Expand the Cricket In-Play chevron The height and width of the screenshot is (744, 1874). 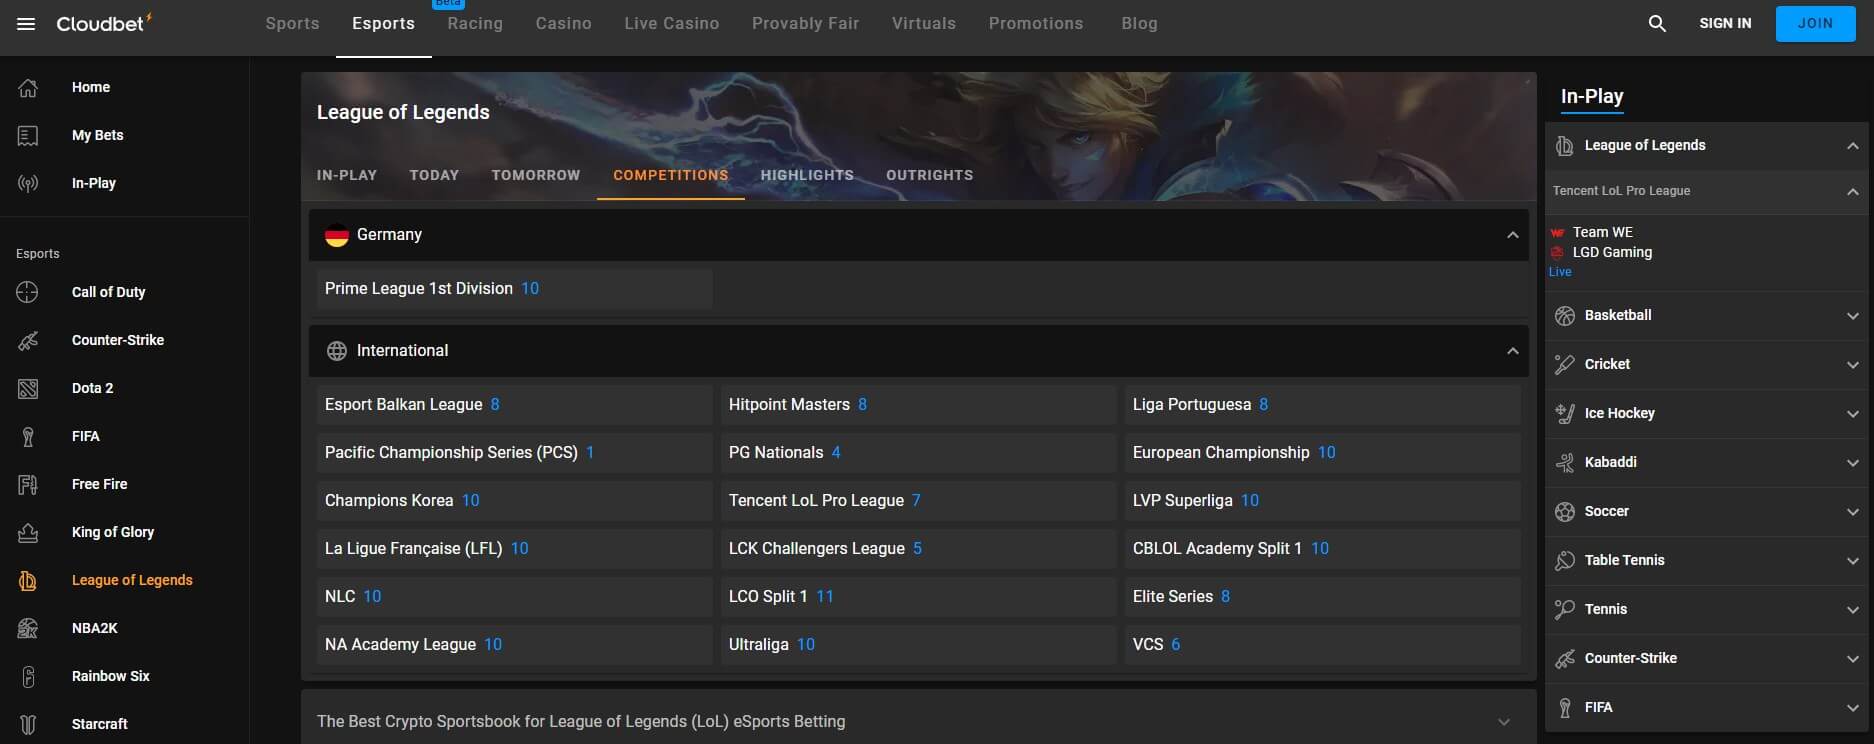[x=1852, y=365]
